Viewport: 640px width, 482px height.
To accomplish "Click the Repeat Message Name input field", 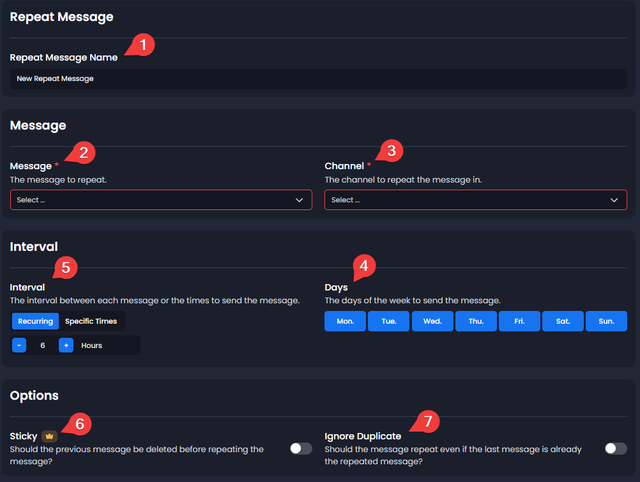I will point(318,79).
